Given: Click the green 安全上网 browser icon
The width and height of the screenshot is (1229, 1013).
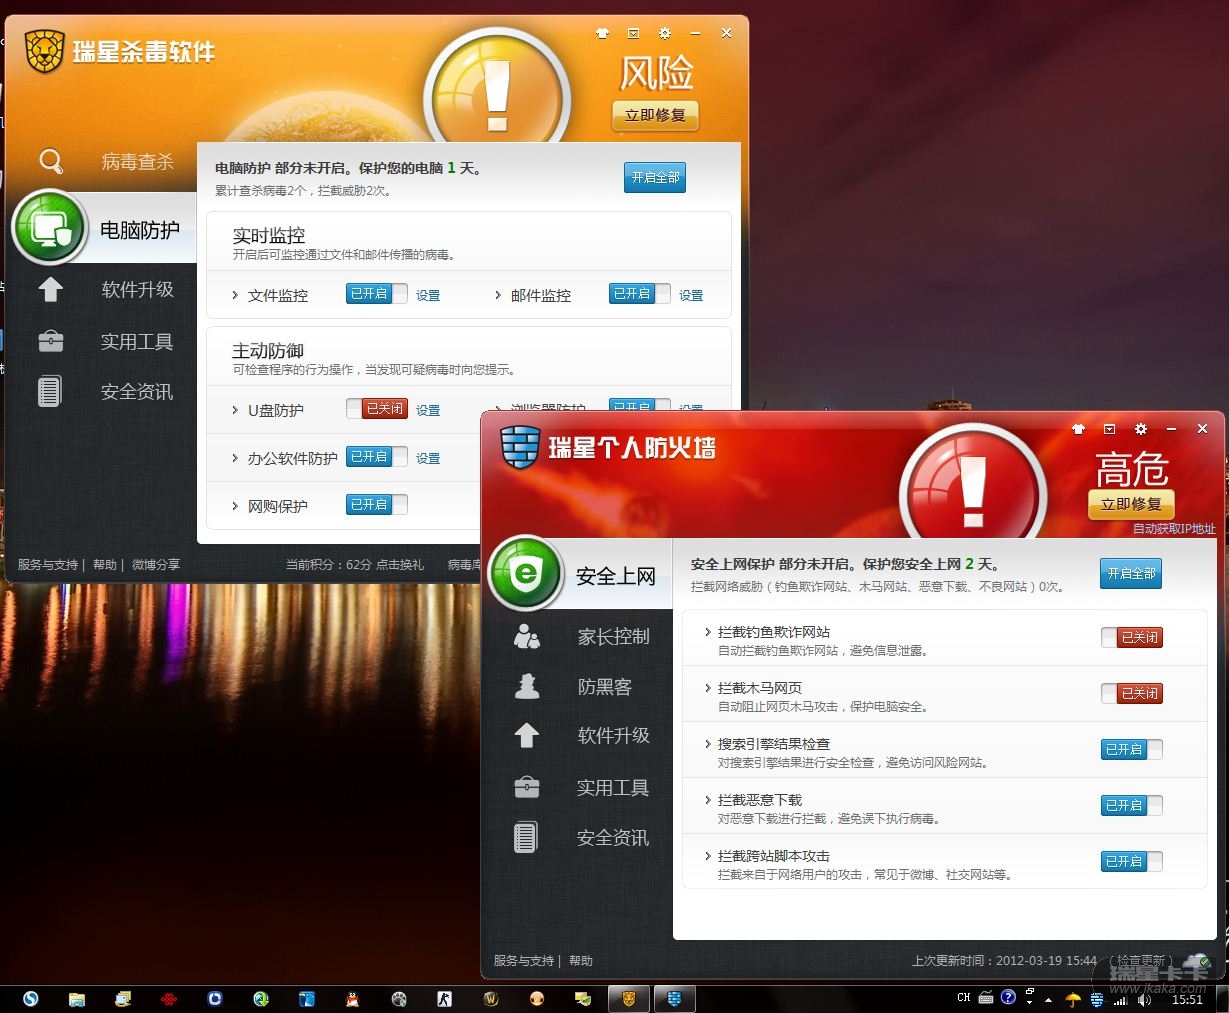Looking at the screenshot, I should pos(526,575).
